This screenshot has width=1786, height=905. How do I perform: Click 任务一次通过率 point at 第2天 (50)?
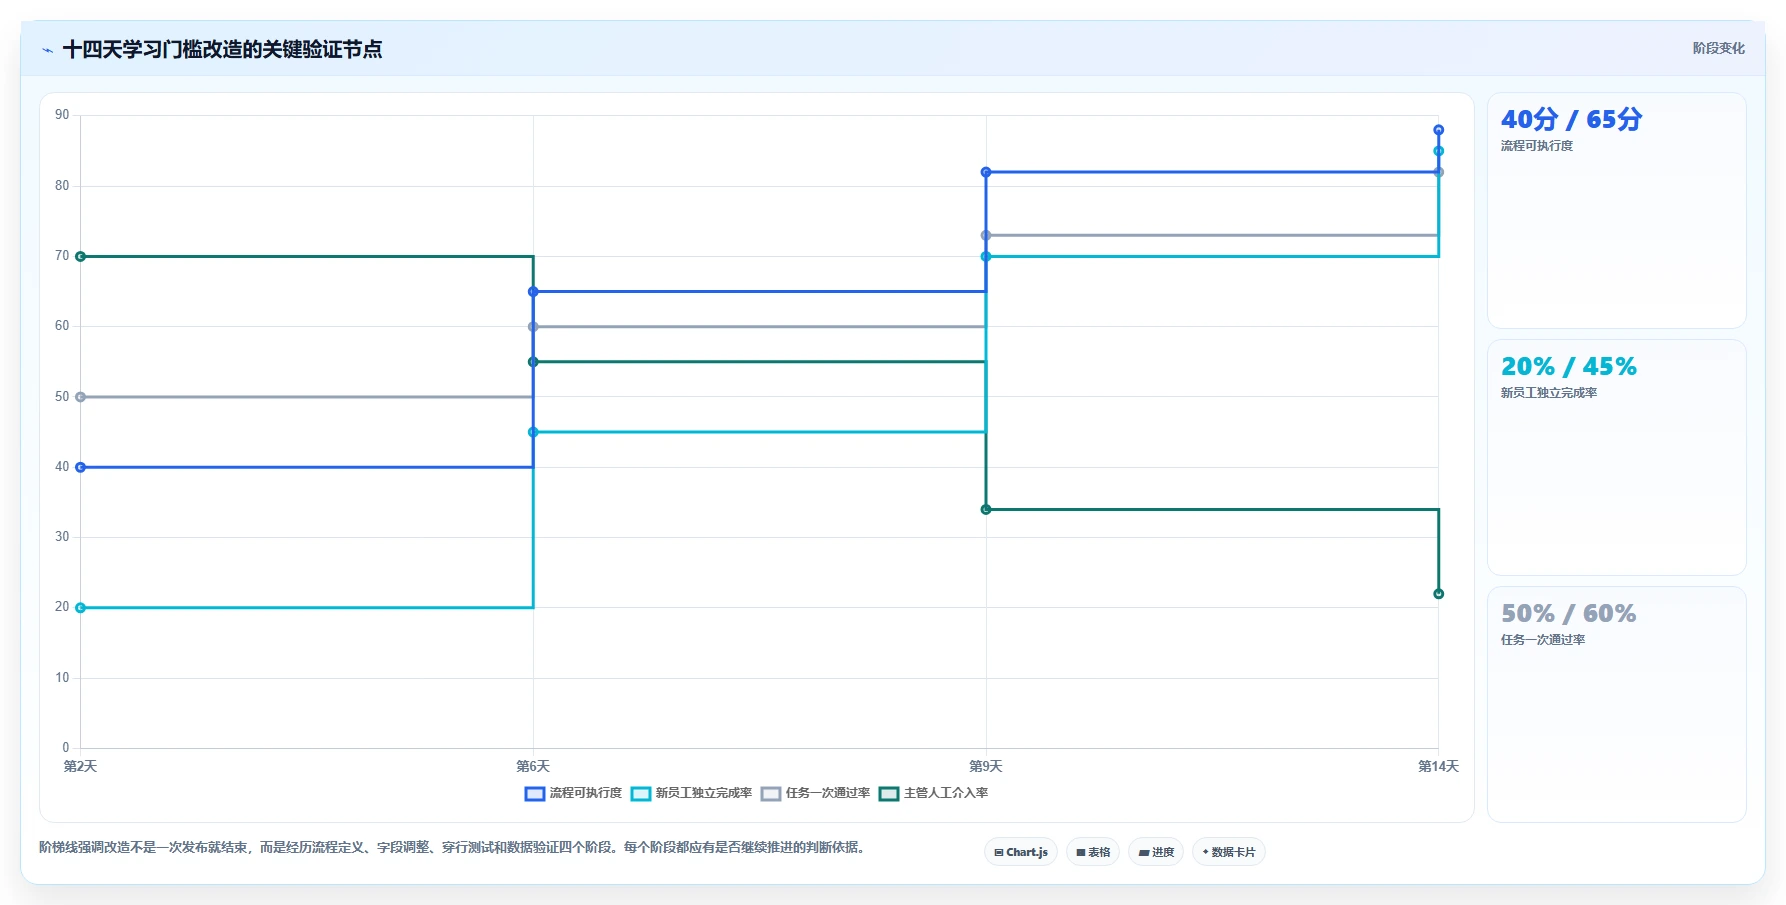pos(81,397)
